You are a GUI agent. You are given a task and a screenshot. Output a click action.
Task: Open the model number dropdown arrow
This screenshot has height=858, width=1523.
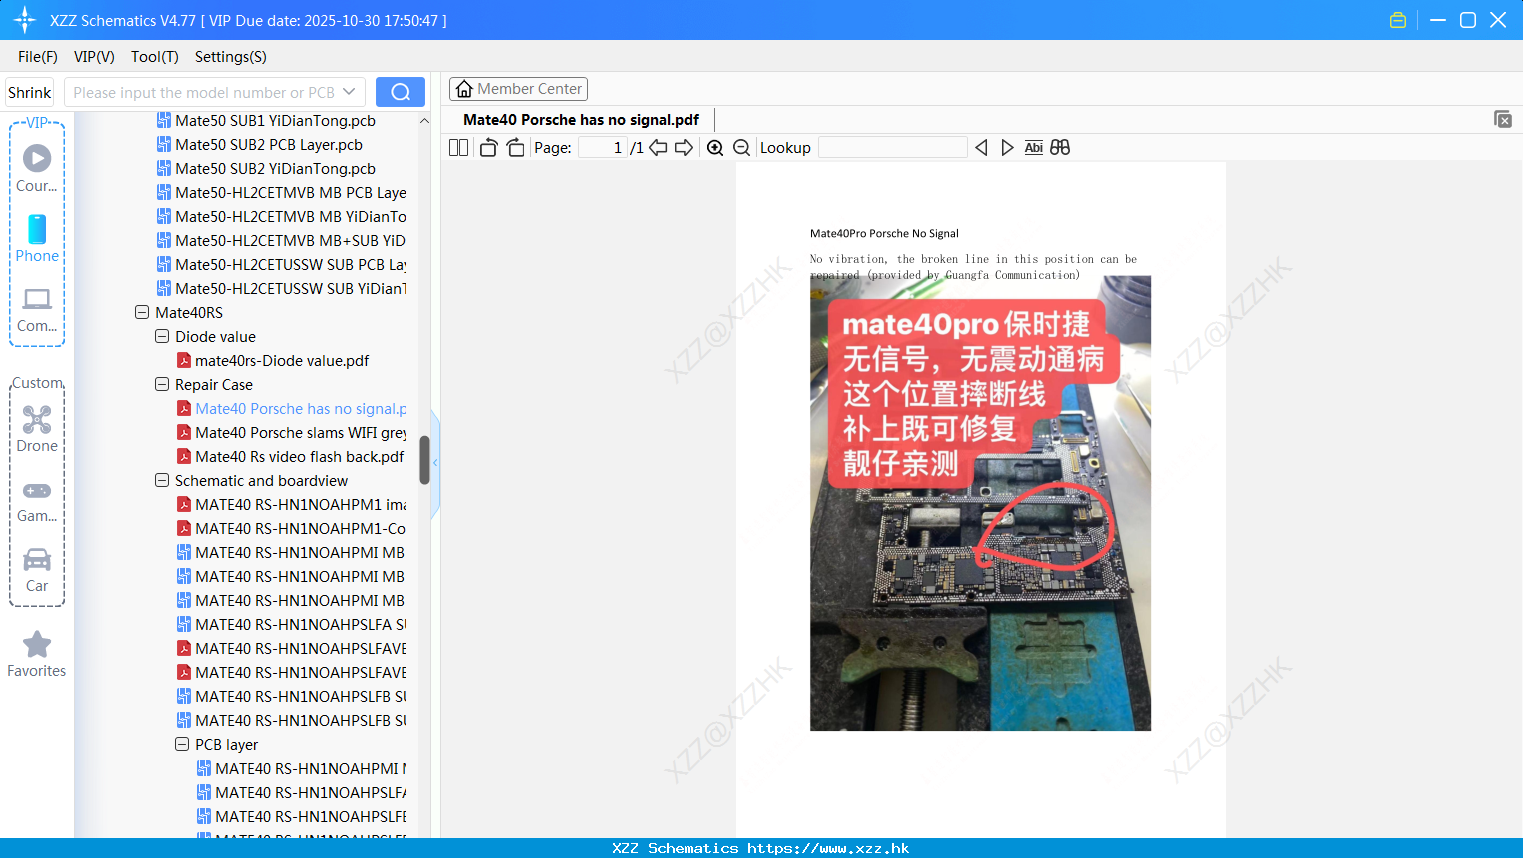coord(349,92)
